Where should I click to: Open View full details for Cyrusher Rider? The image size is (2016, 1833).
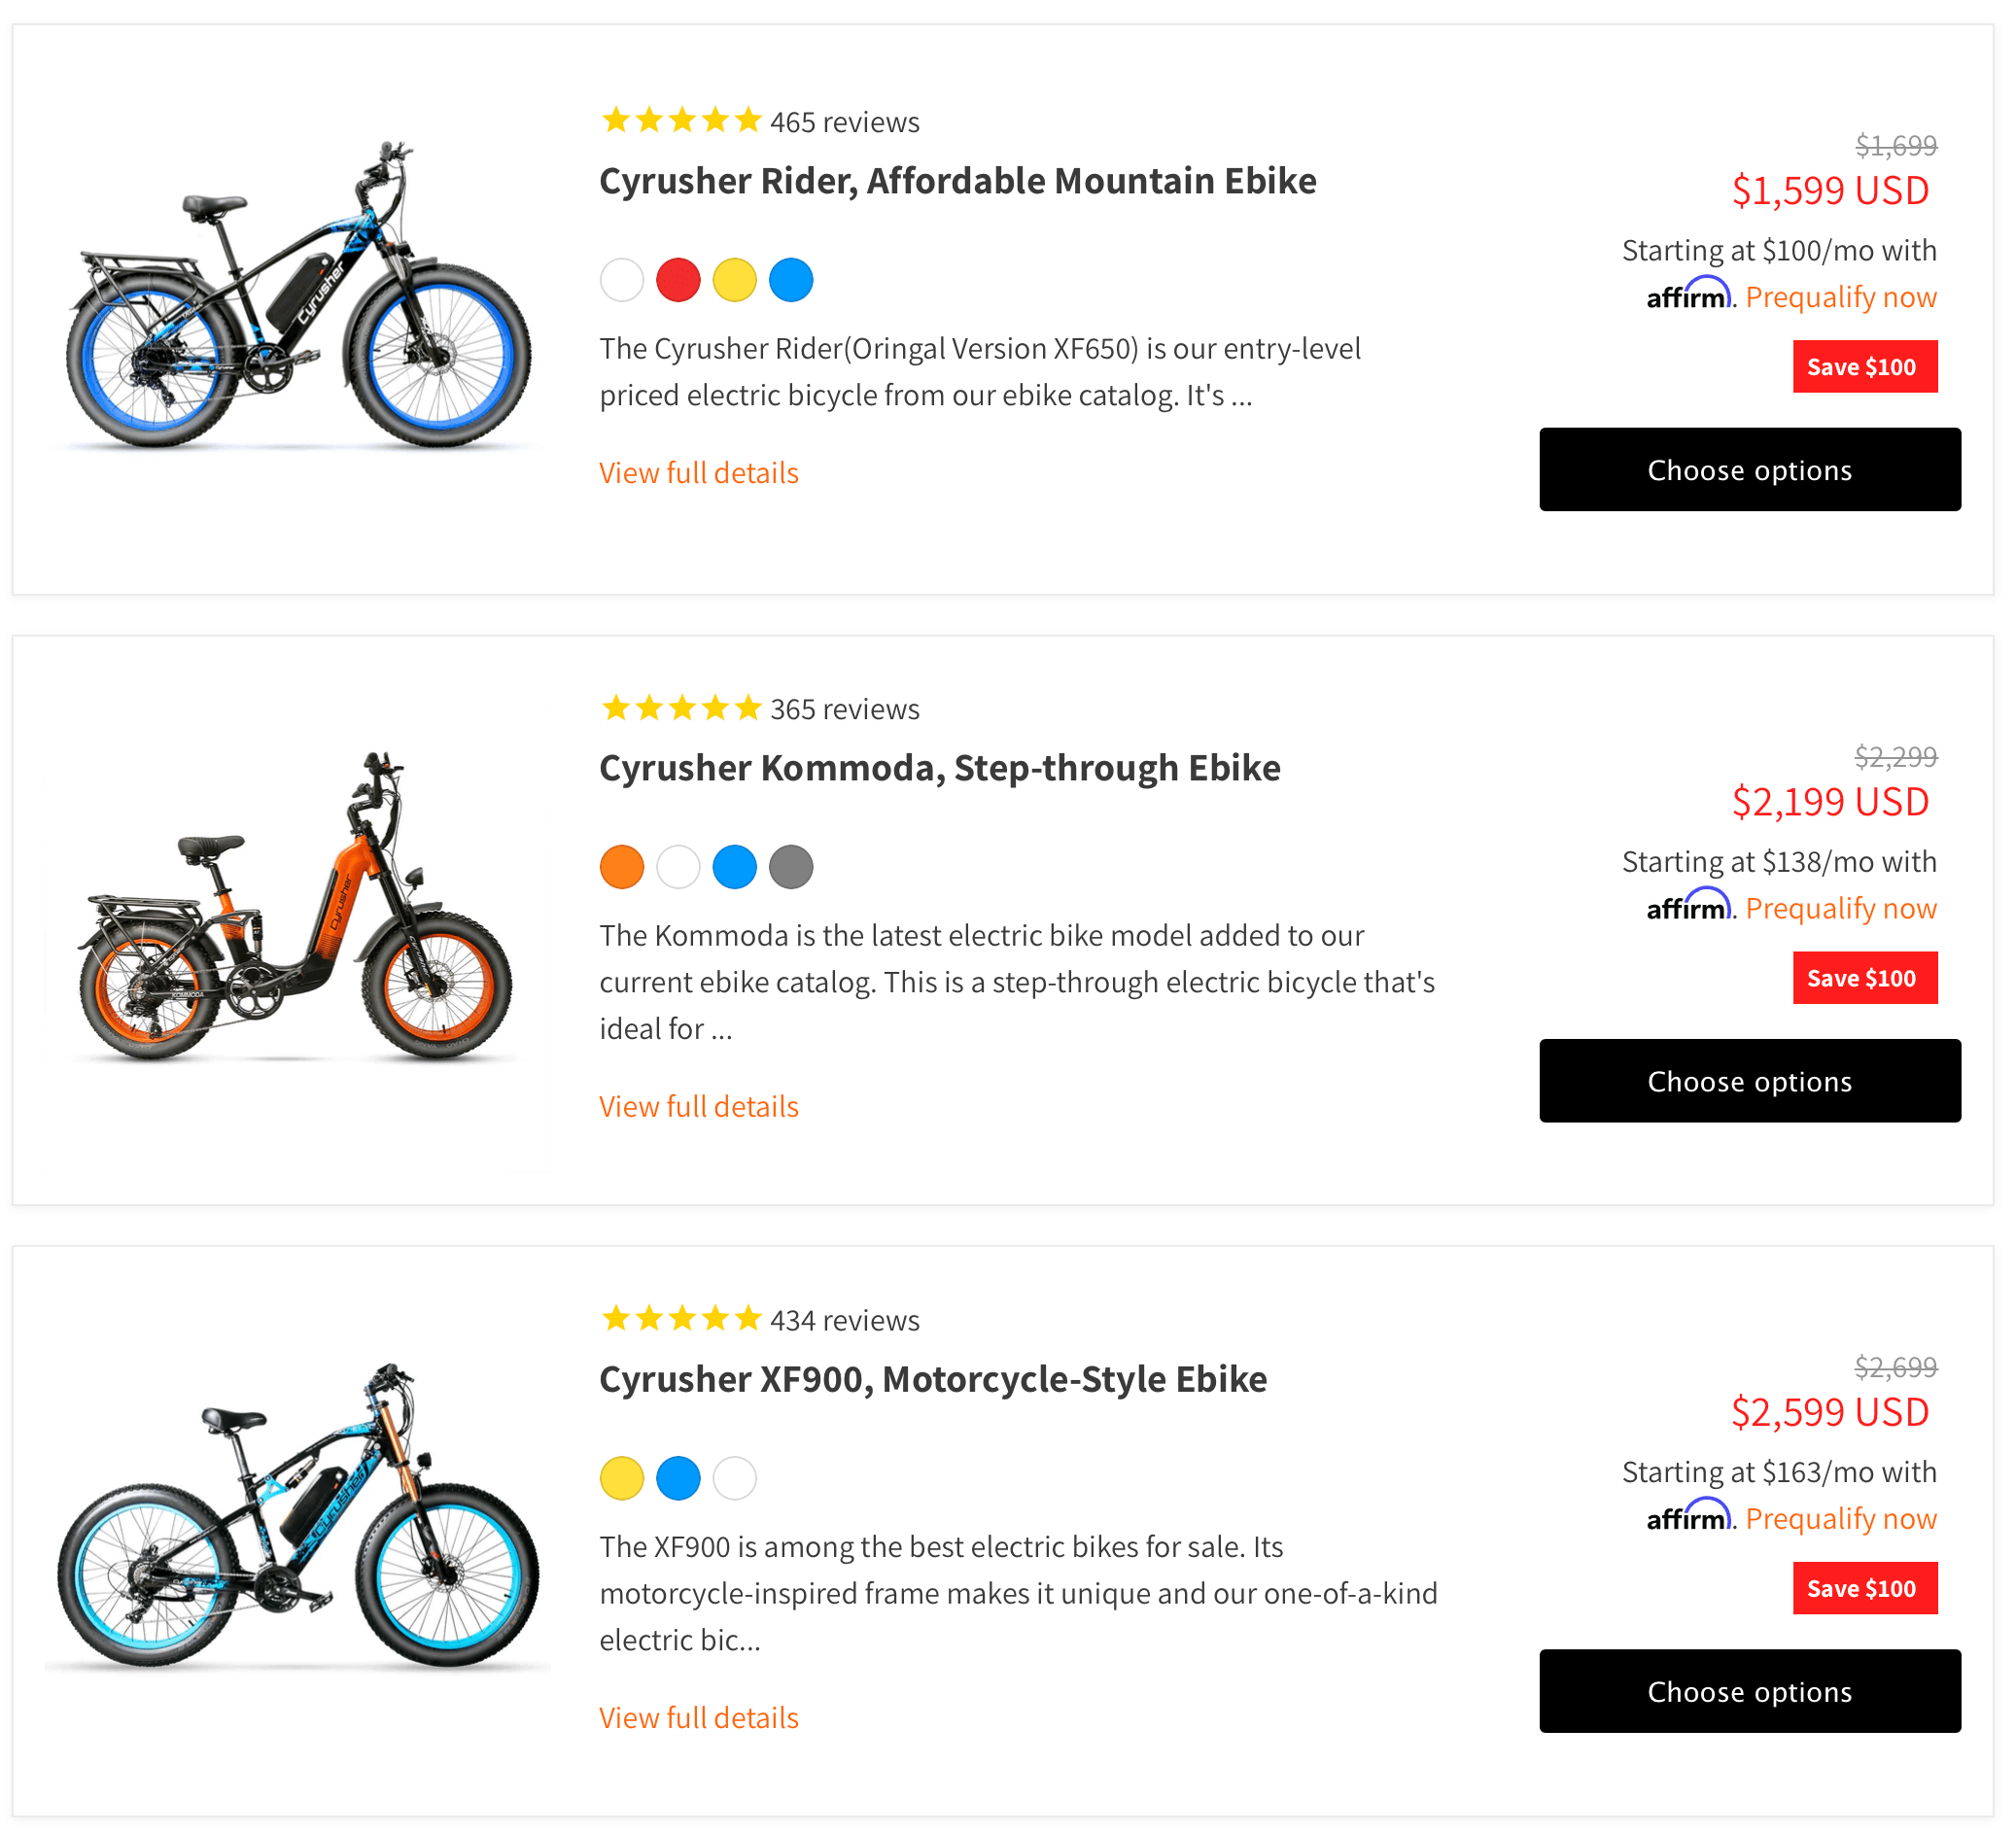[699, 473]
